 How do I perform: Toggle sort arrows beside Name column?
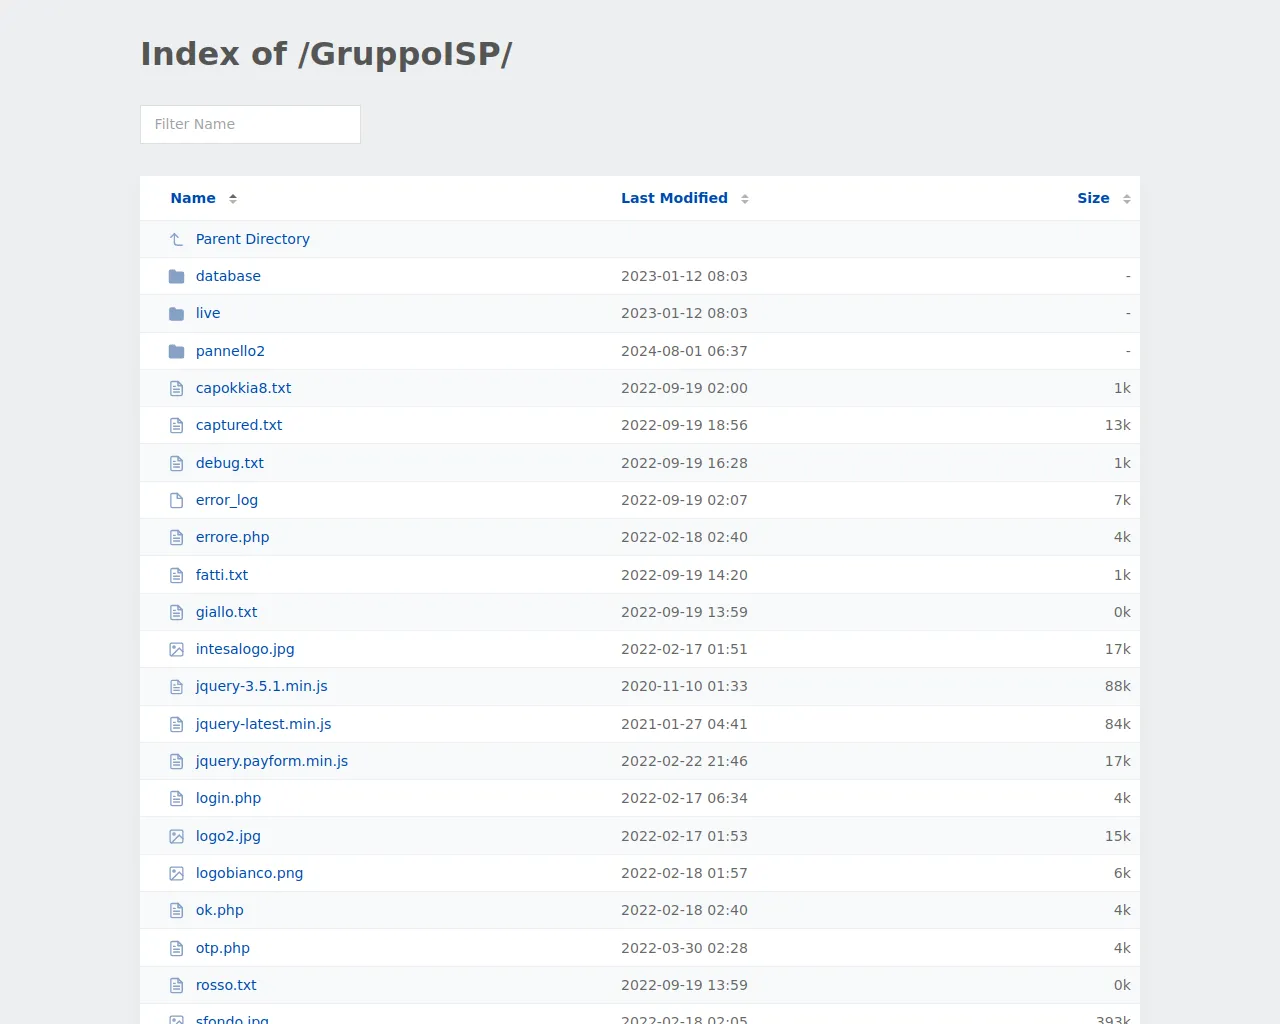pos(233,199)
